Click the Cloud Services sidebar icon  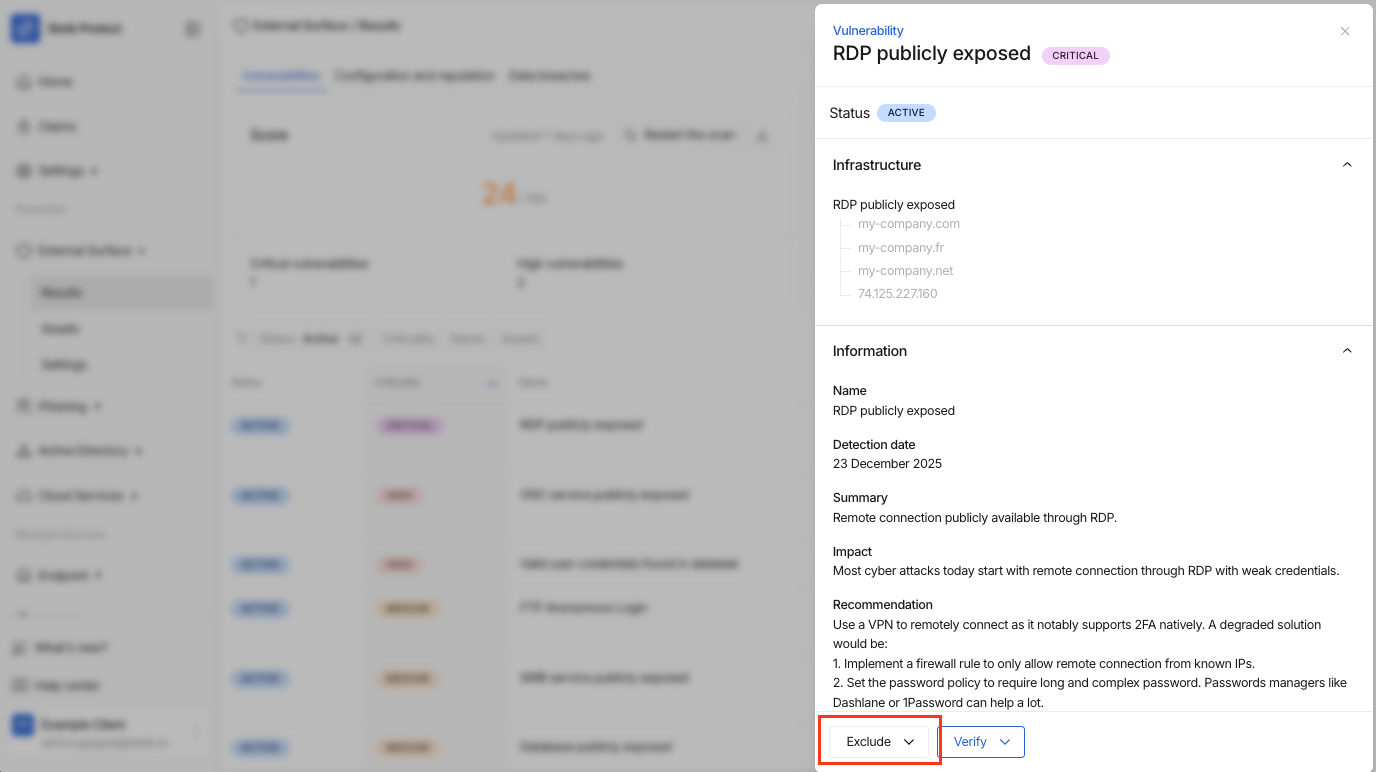tap(24, 496)
